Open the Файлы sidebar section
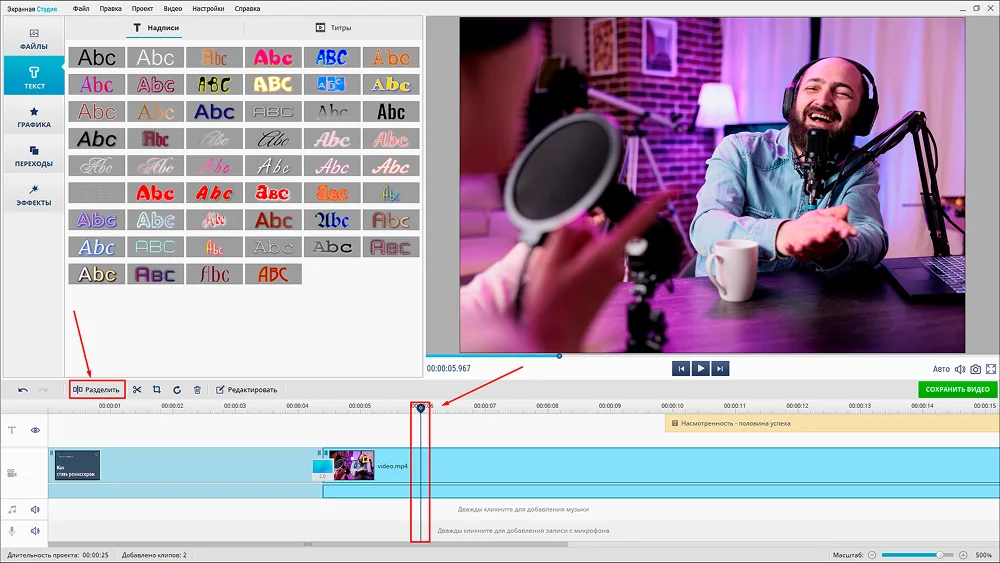This screenshot has height=563, width=1000. [x=34, y=38]
